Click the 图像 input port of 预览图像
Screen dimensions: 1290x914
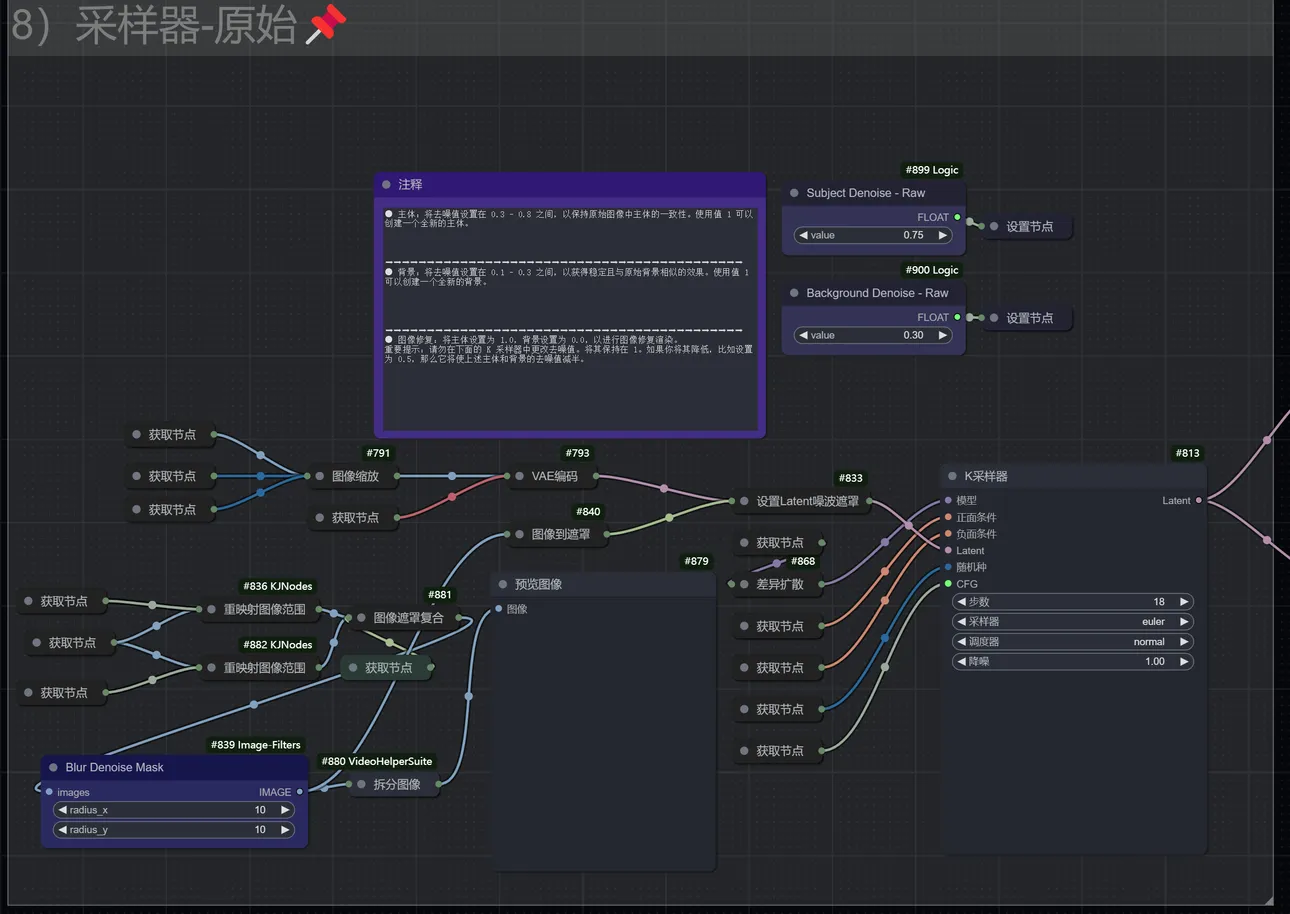[498, 609]
